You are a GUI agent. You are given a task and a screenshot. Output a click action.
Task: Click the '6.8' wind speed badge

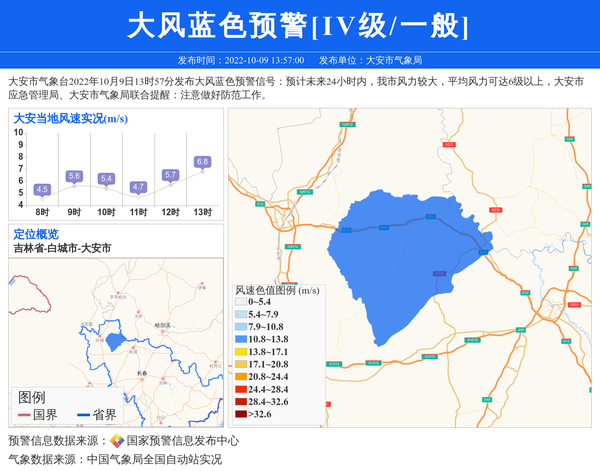point(202,162)
